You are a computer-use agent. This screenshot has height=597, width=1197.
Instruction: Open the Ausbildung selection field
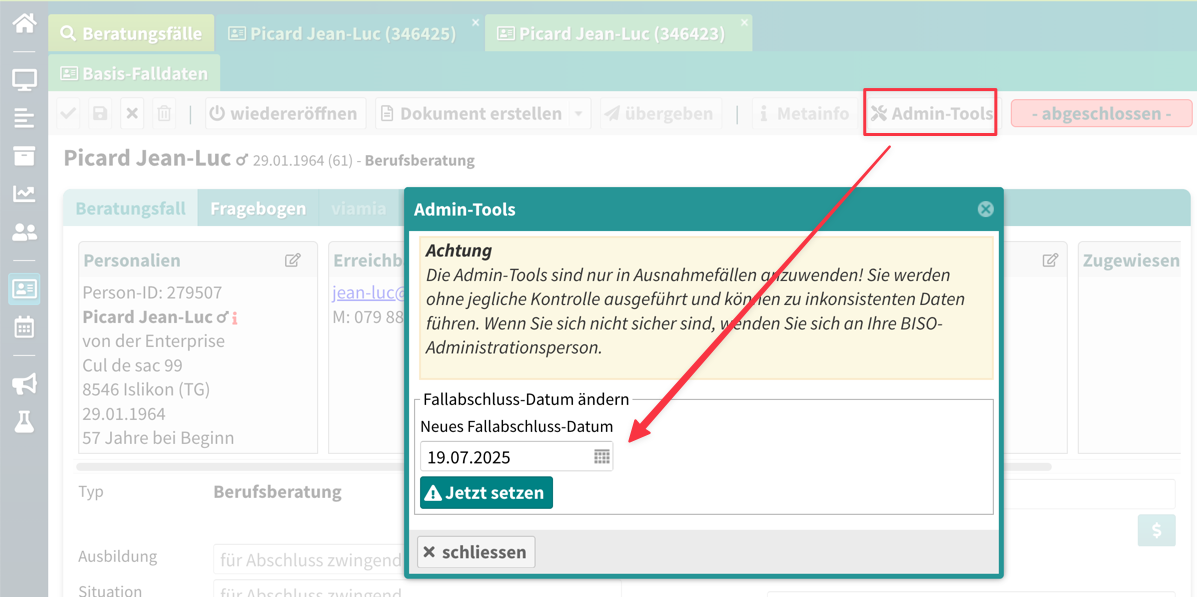pos(308,560)
